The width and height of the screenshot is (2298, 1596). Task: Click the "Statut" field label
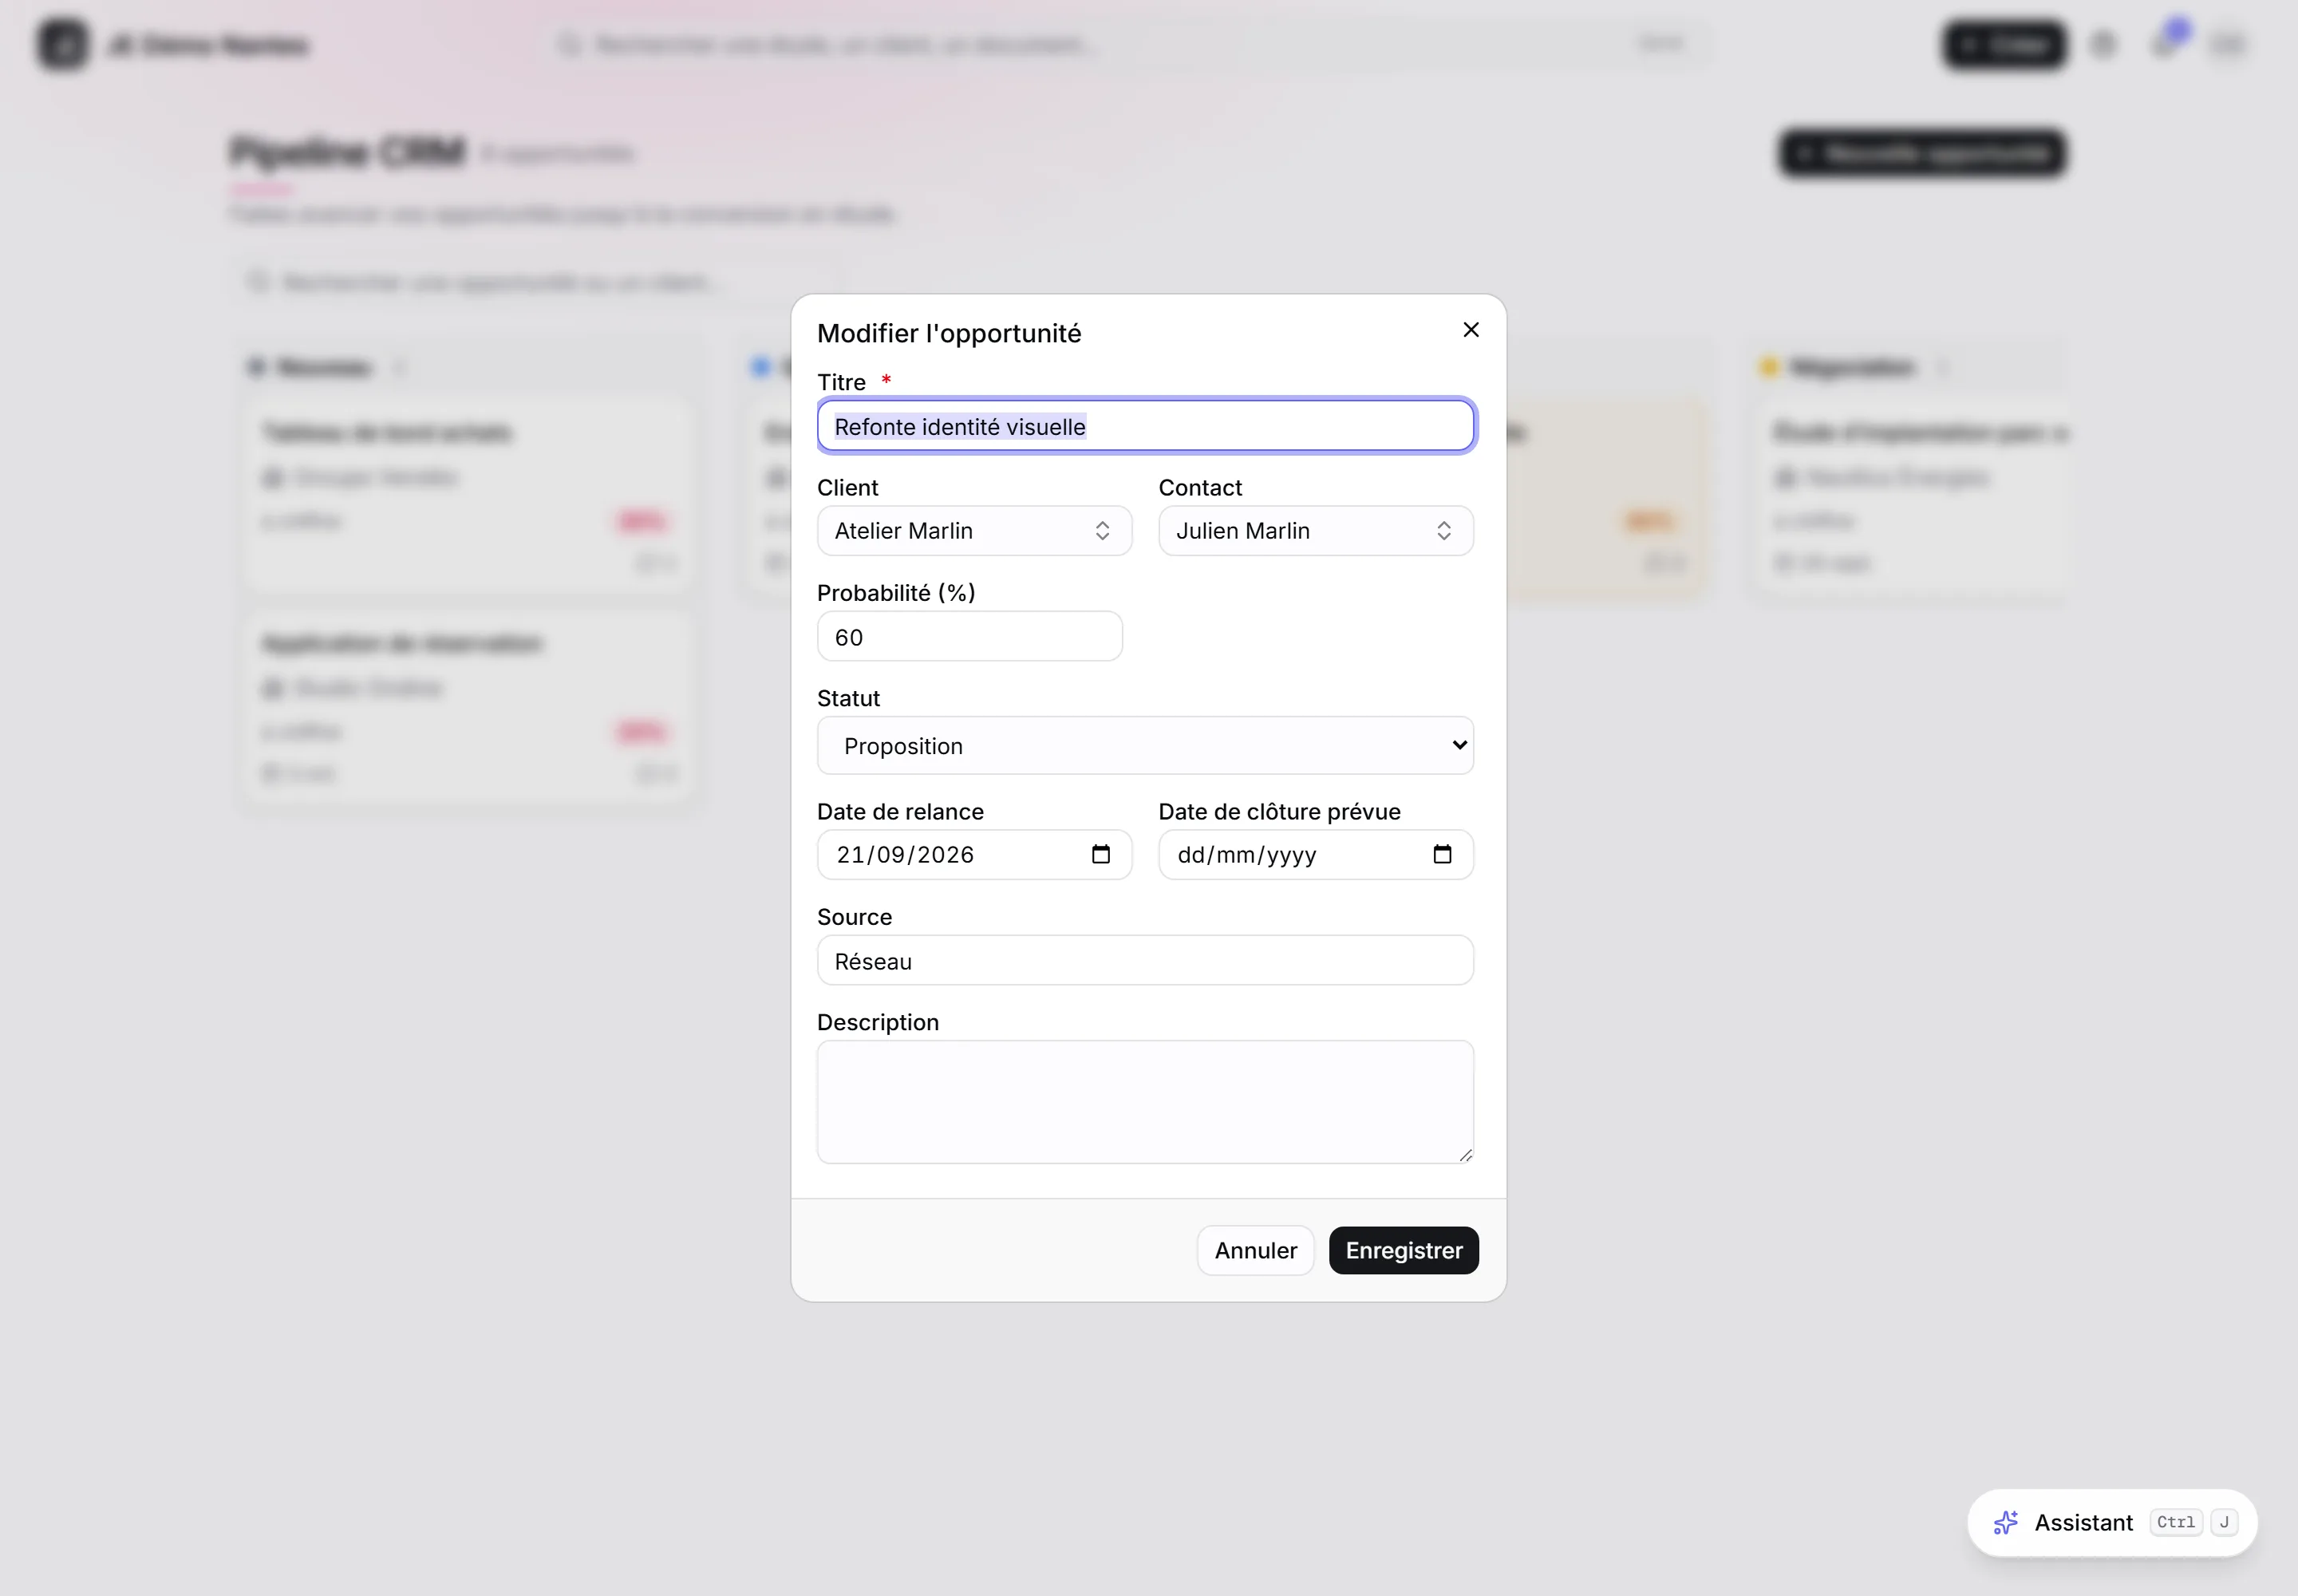(848, 698)
